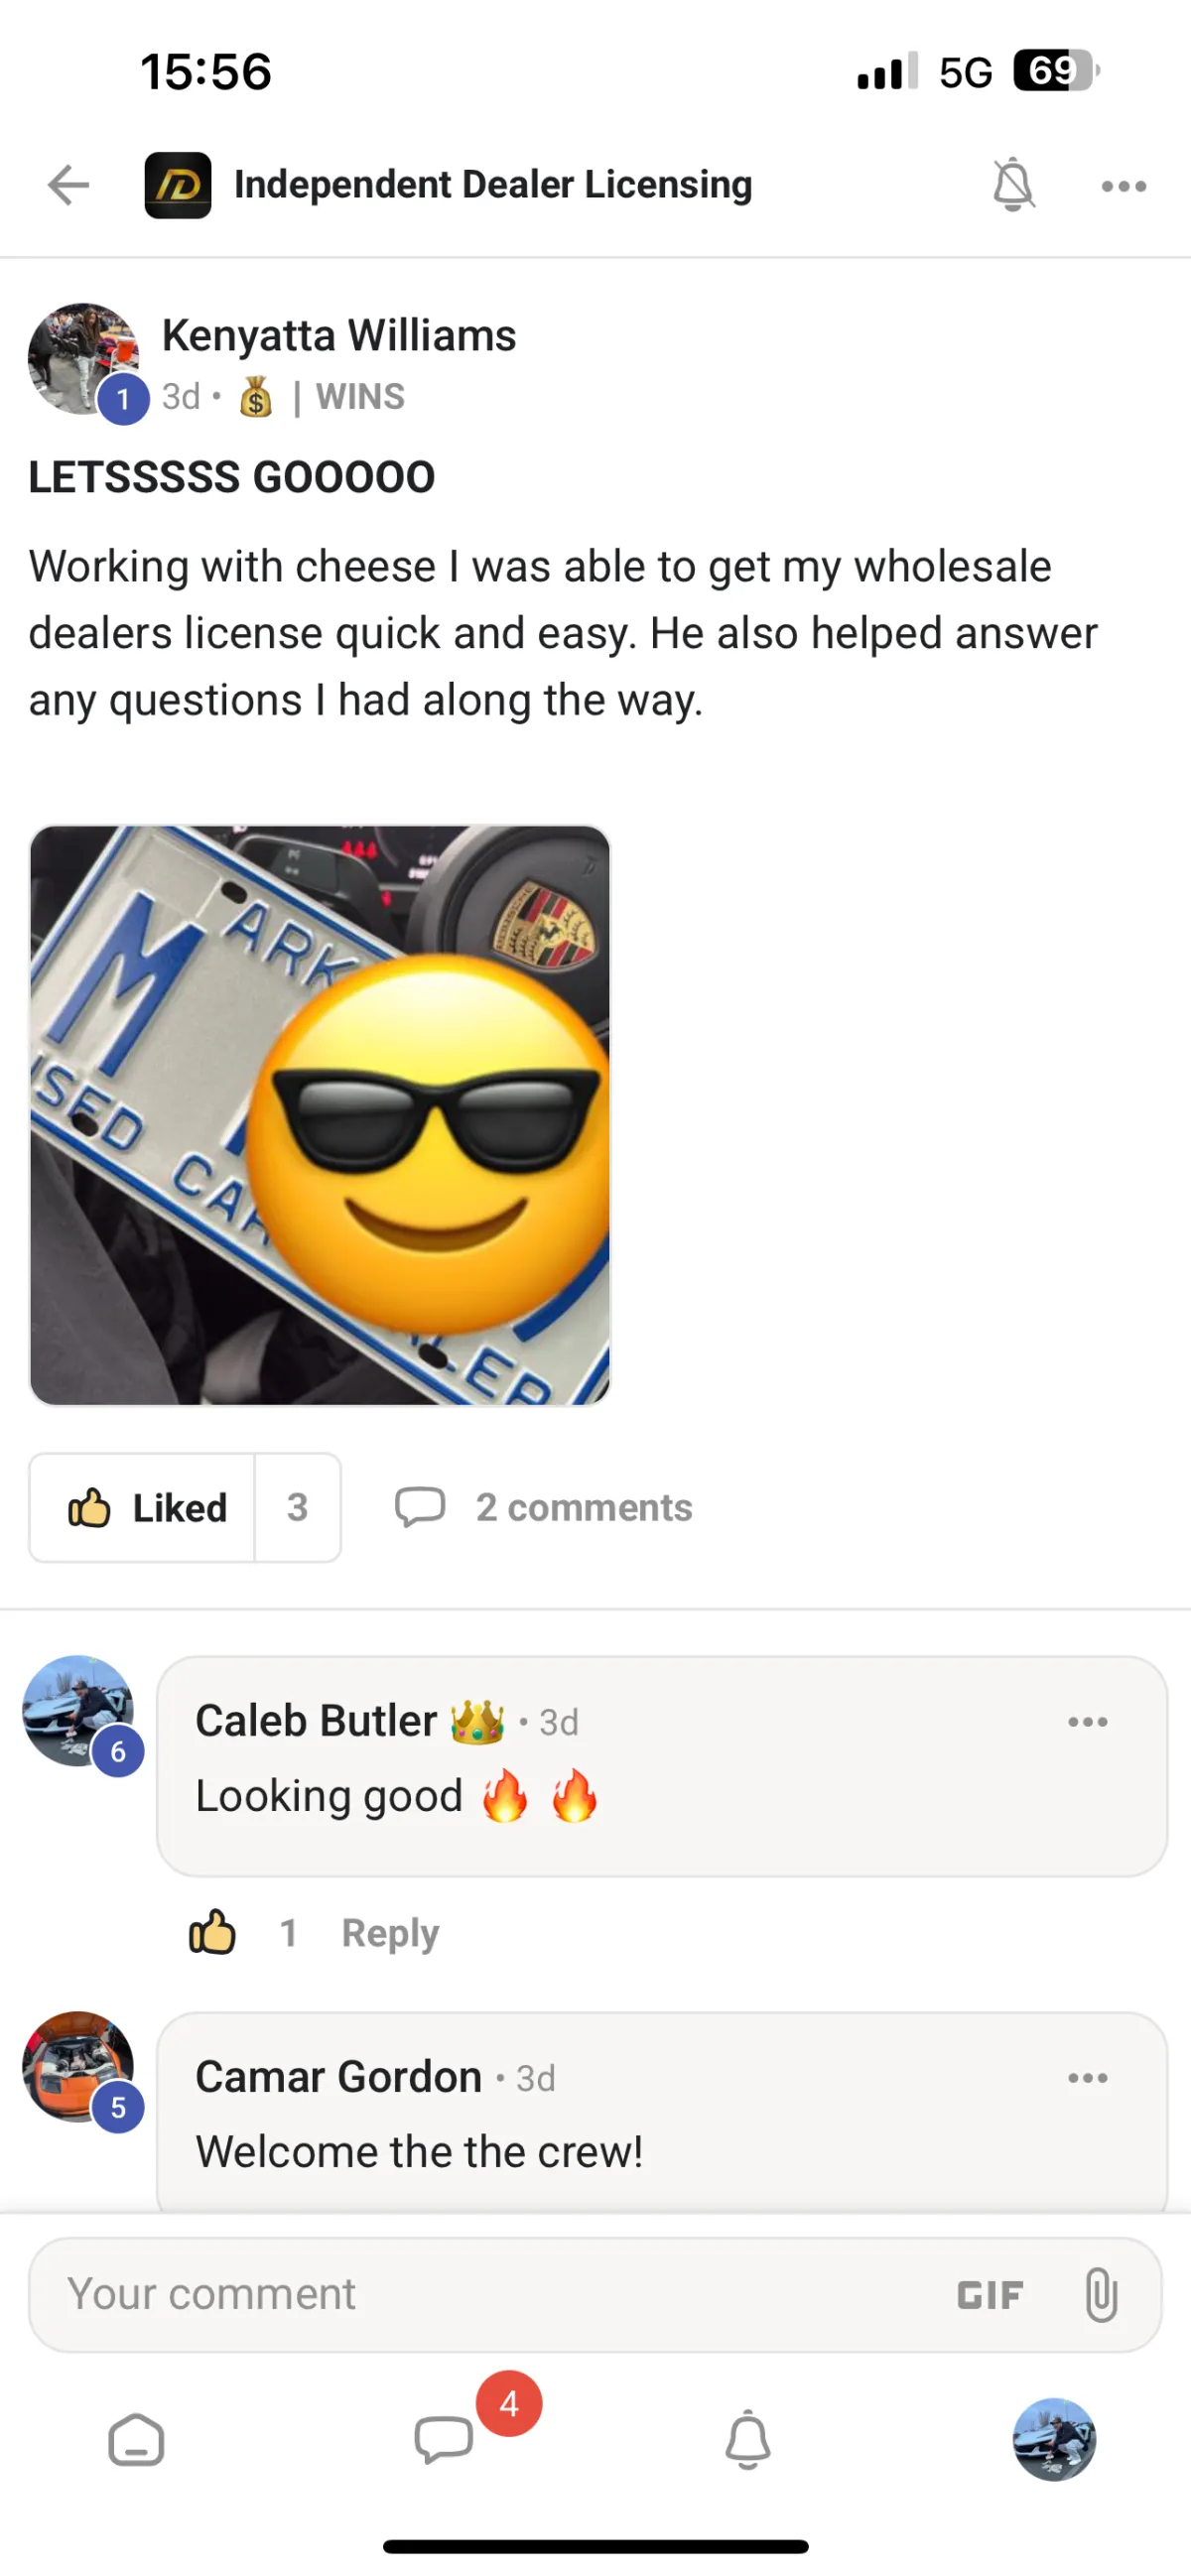Open Caleb Butler's avatar
Image resolution: width=1191 pixels, height=2576 pixels.
[78, 1711]
